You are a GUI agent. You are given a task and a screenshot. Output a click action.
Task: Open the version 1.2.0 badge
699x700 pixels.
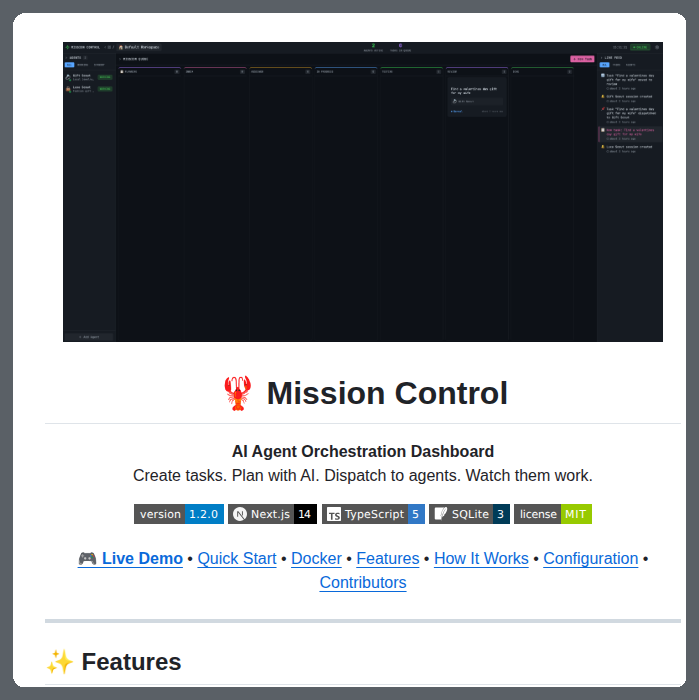point(179,514)
